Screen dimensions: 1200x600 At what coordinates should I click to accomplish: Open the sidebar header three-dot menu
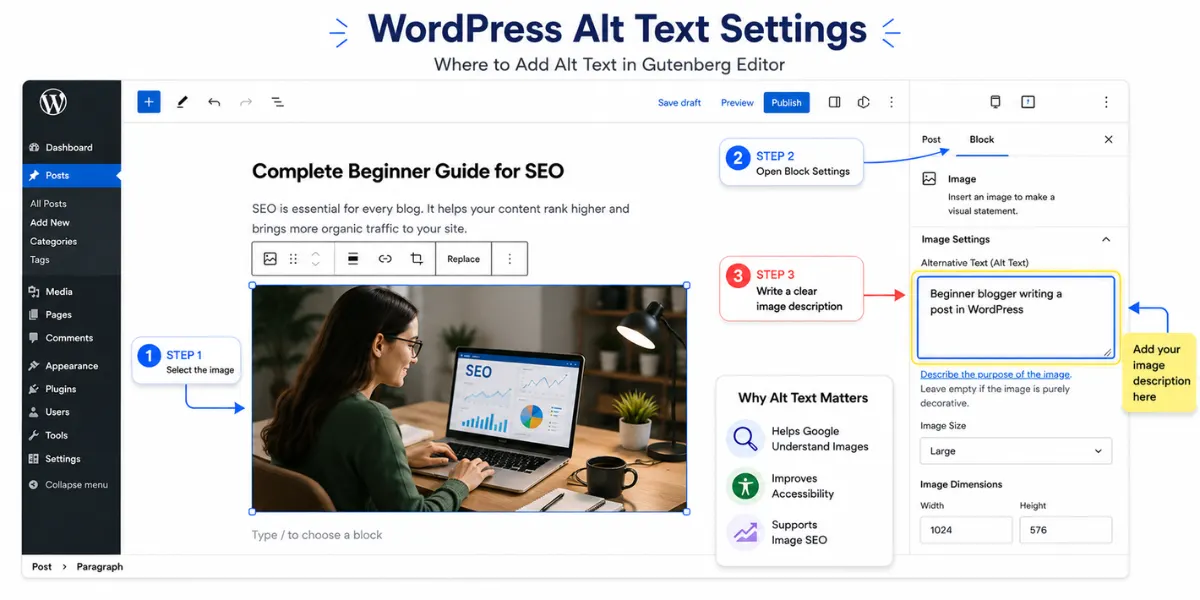(1106, 102)
